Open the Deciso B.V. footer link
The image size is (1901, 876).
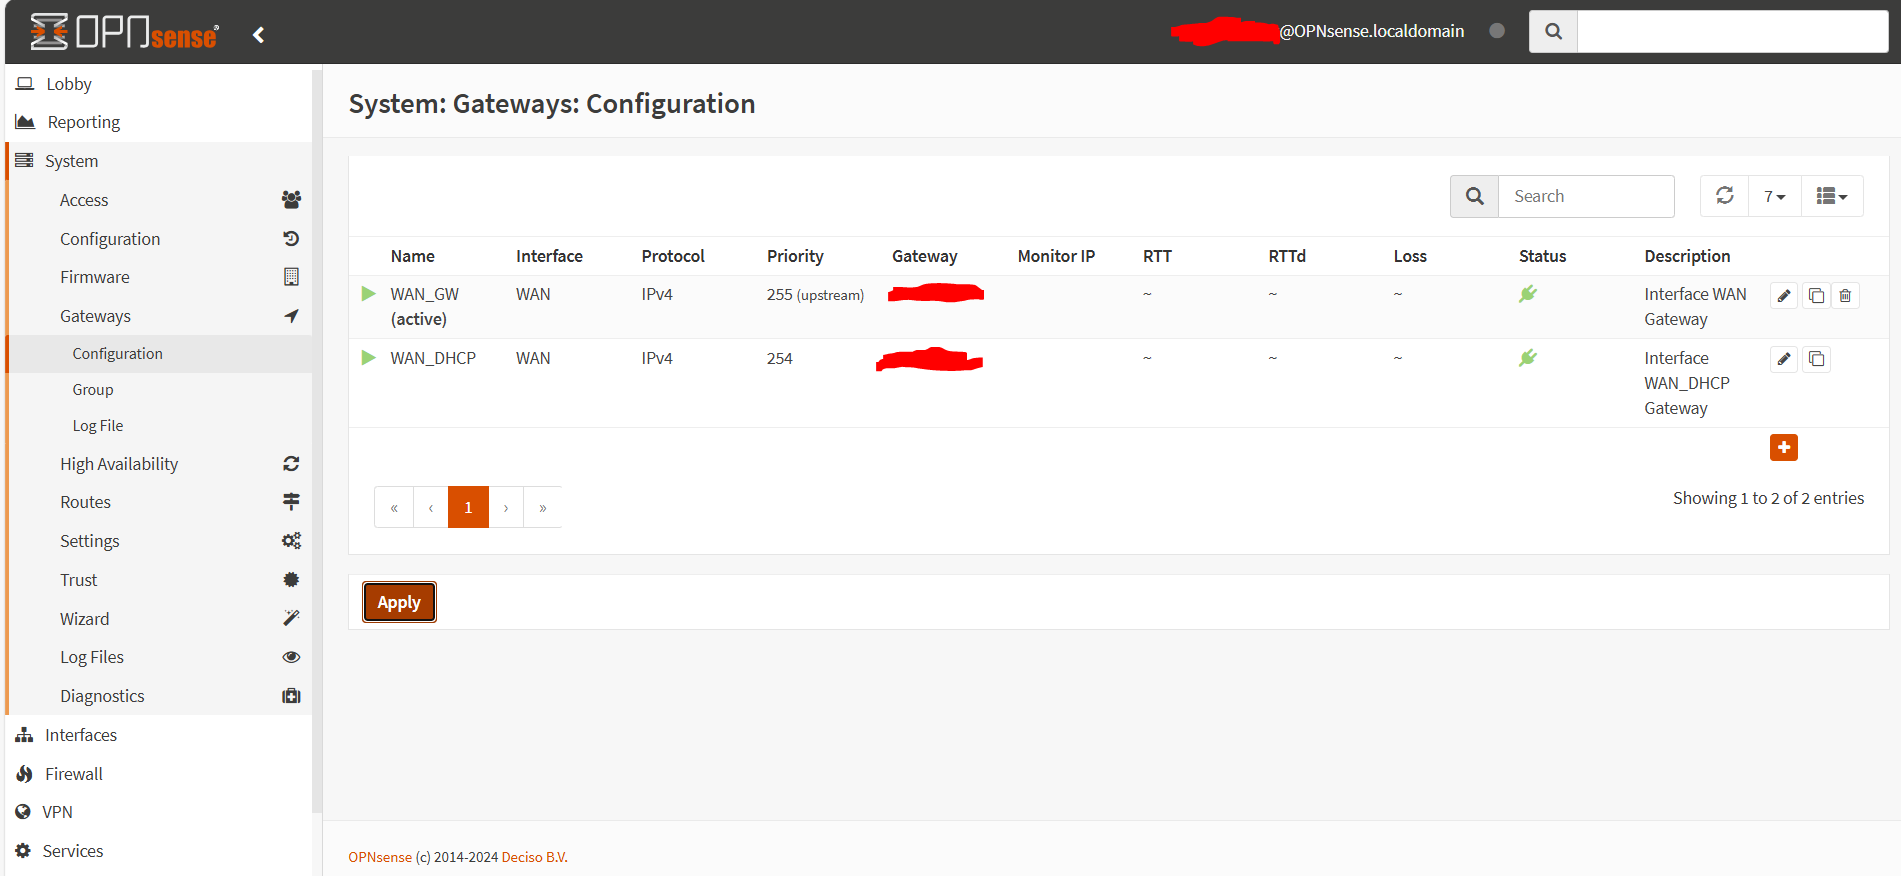tap(535, 857)
